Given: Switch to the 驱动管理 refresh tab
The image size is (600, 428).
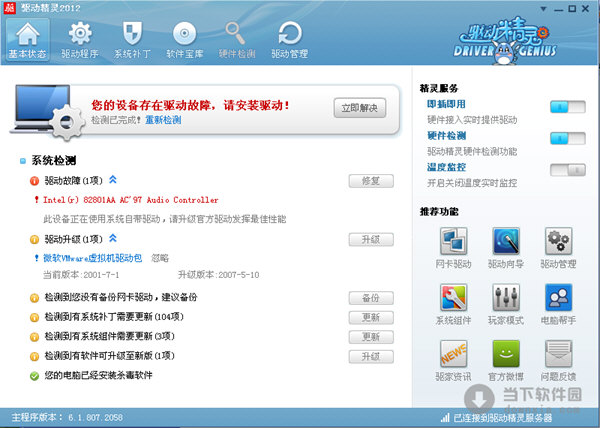Looking at the screenshot, I should click(x=290, y=40).
